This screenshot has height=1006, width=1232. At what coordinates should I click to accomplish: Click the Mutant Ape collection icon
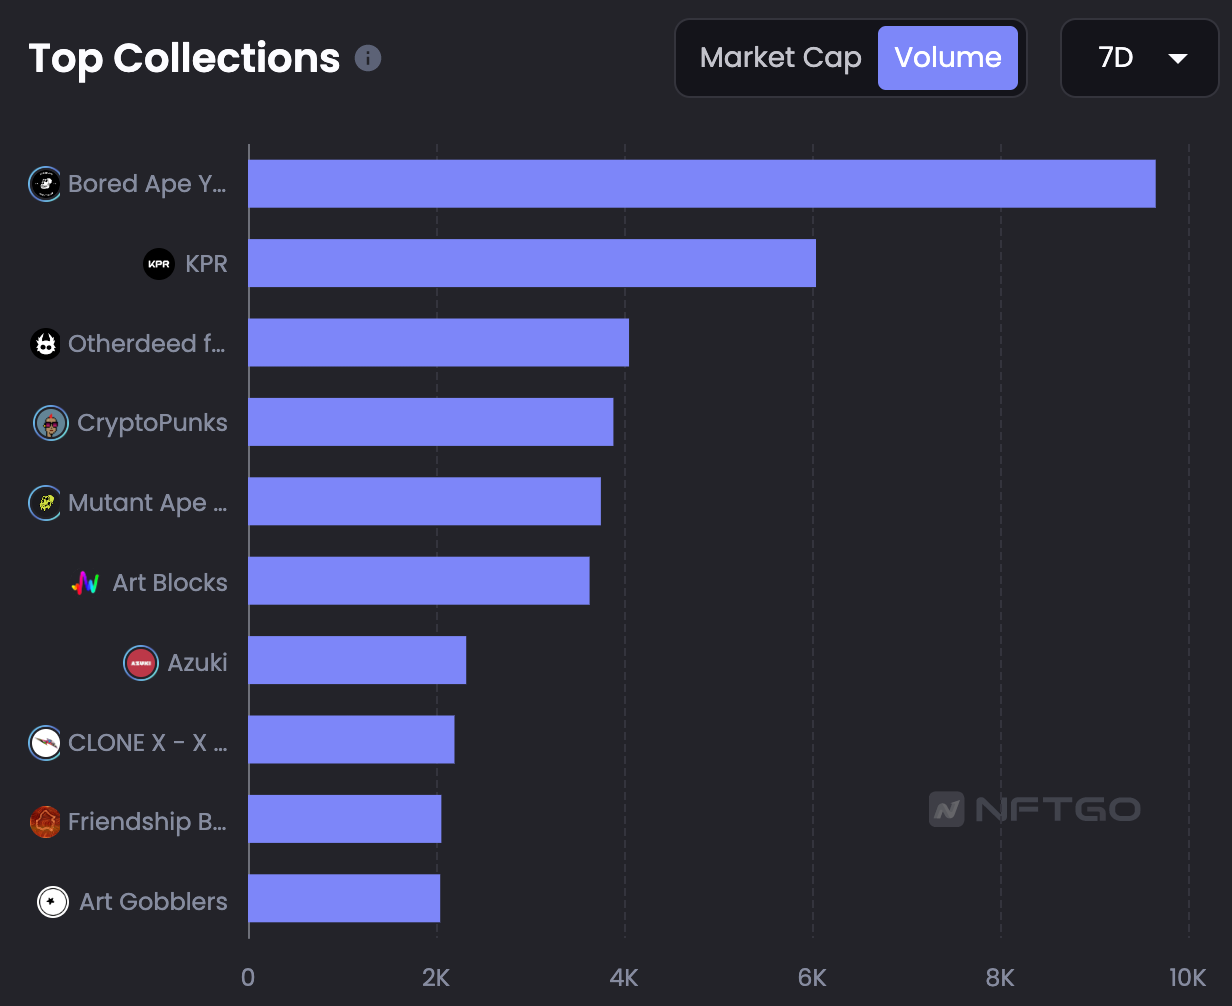[45, 503]
